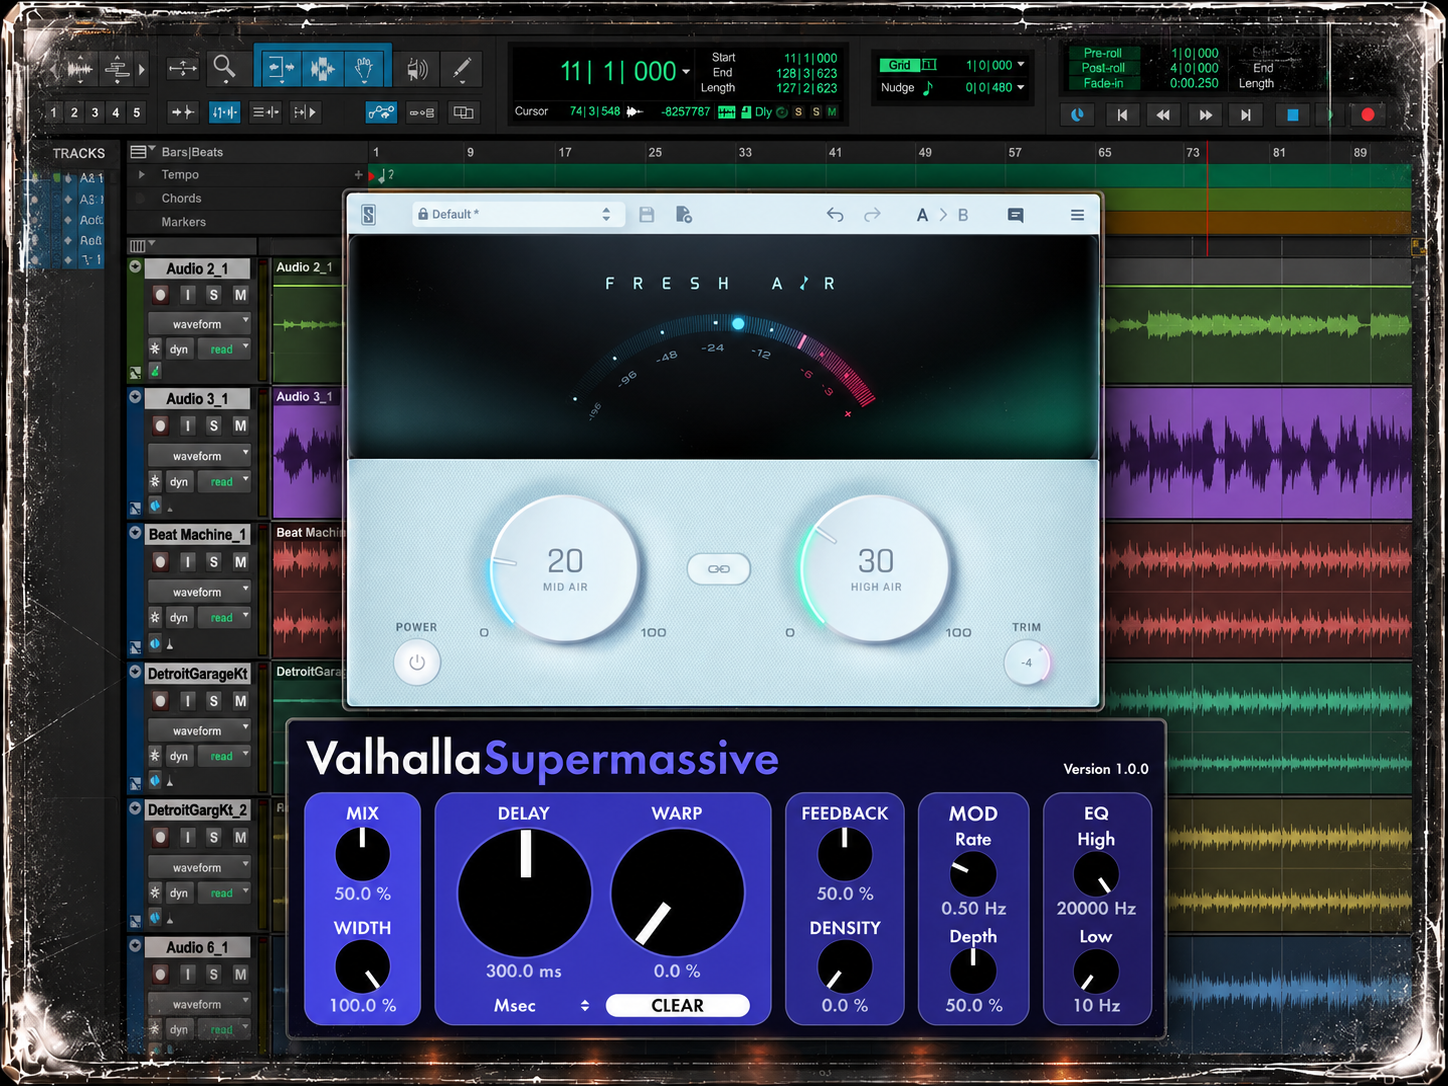
Task: Click the Valhalla MIX knob
Action: [362, 854]
